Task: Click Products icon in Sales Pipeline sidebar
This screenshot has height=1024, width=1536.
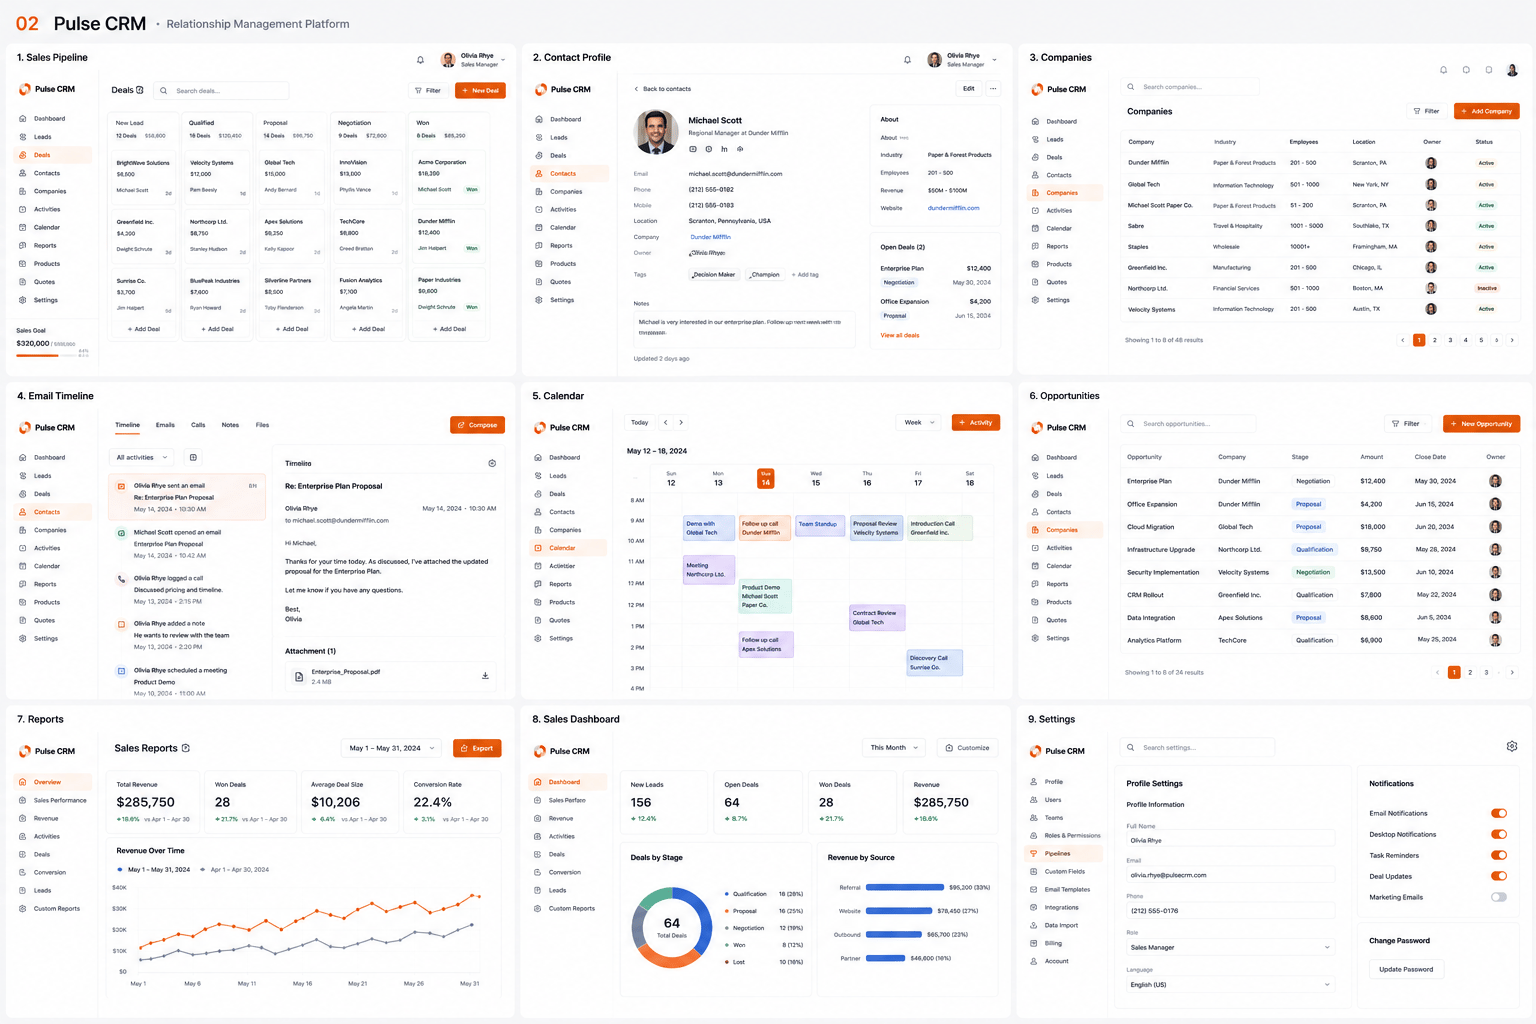Action: point(23,264)
